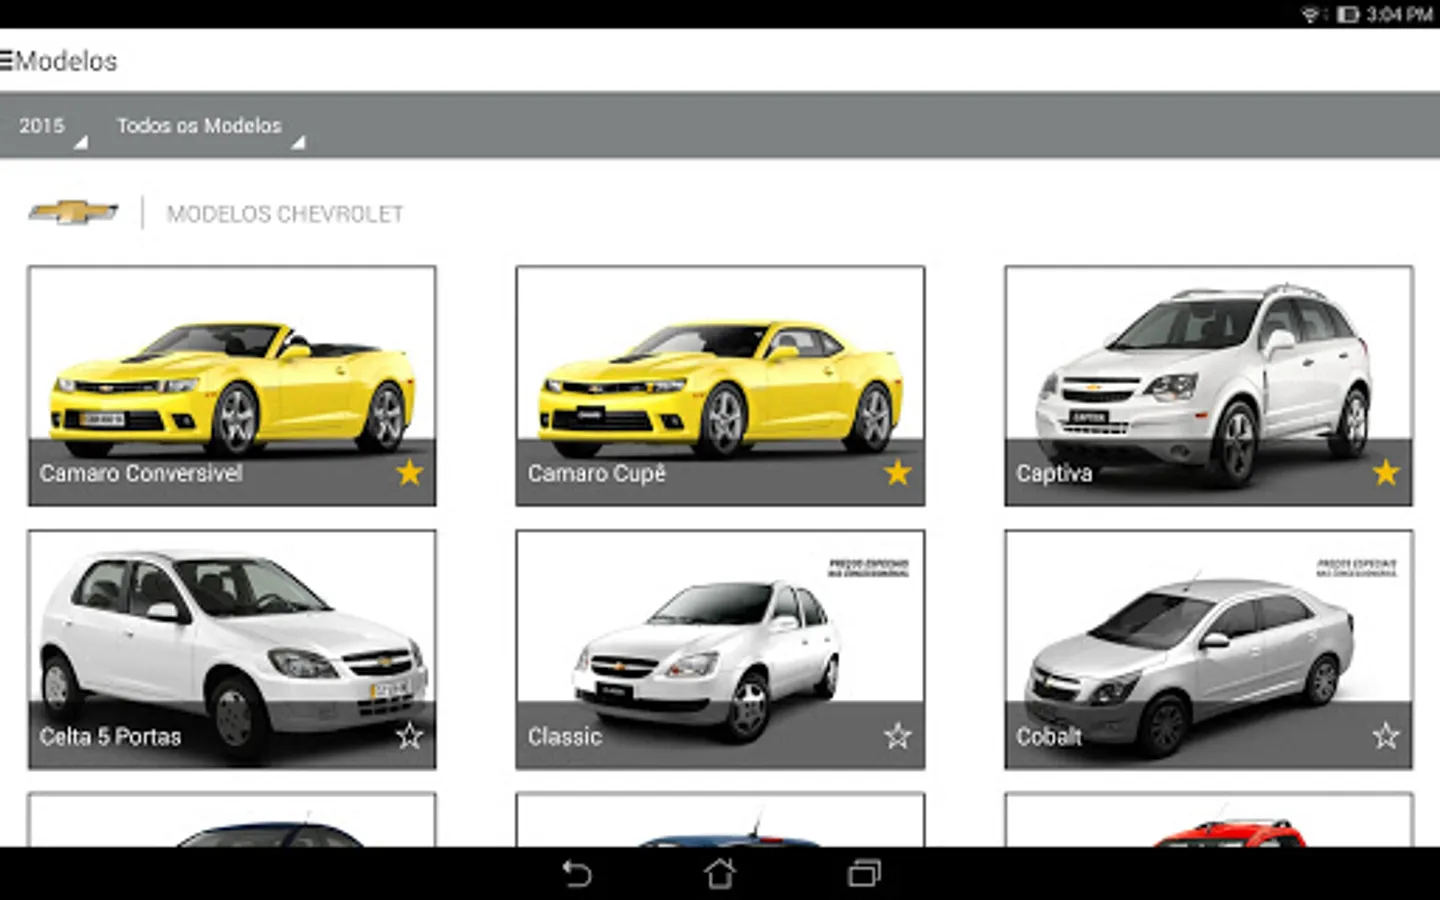Tap the Camaro Cupê label

[596, 473]
